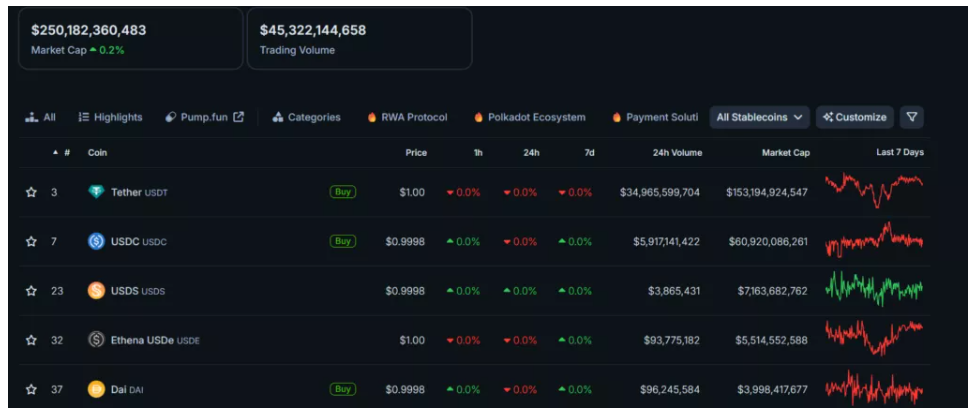Screen dimensions: 972x412
Task: Expand the All Stablecoins dropdown
Action: tap(759, 117)
